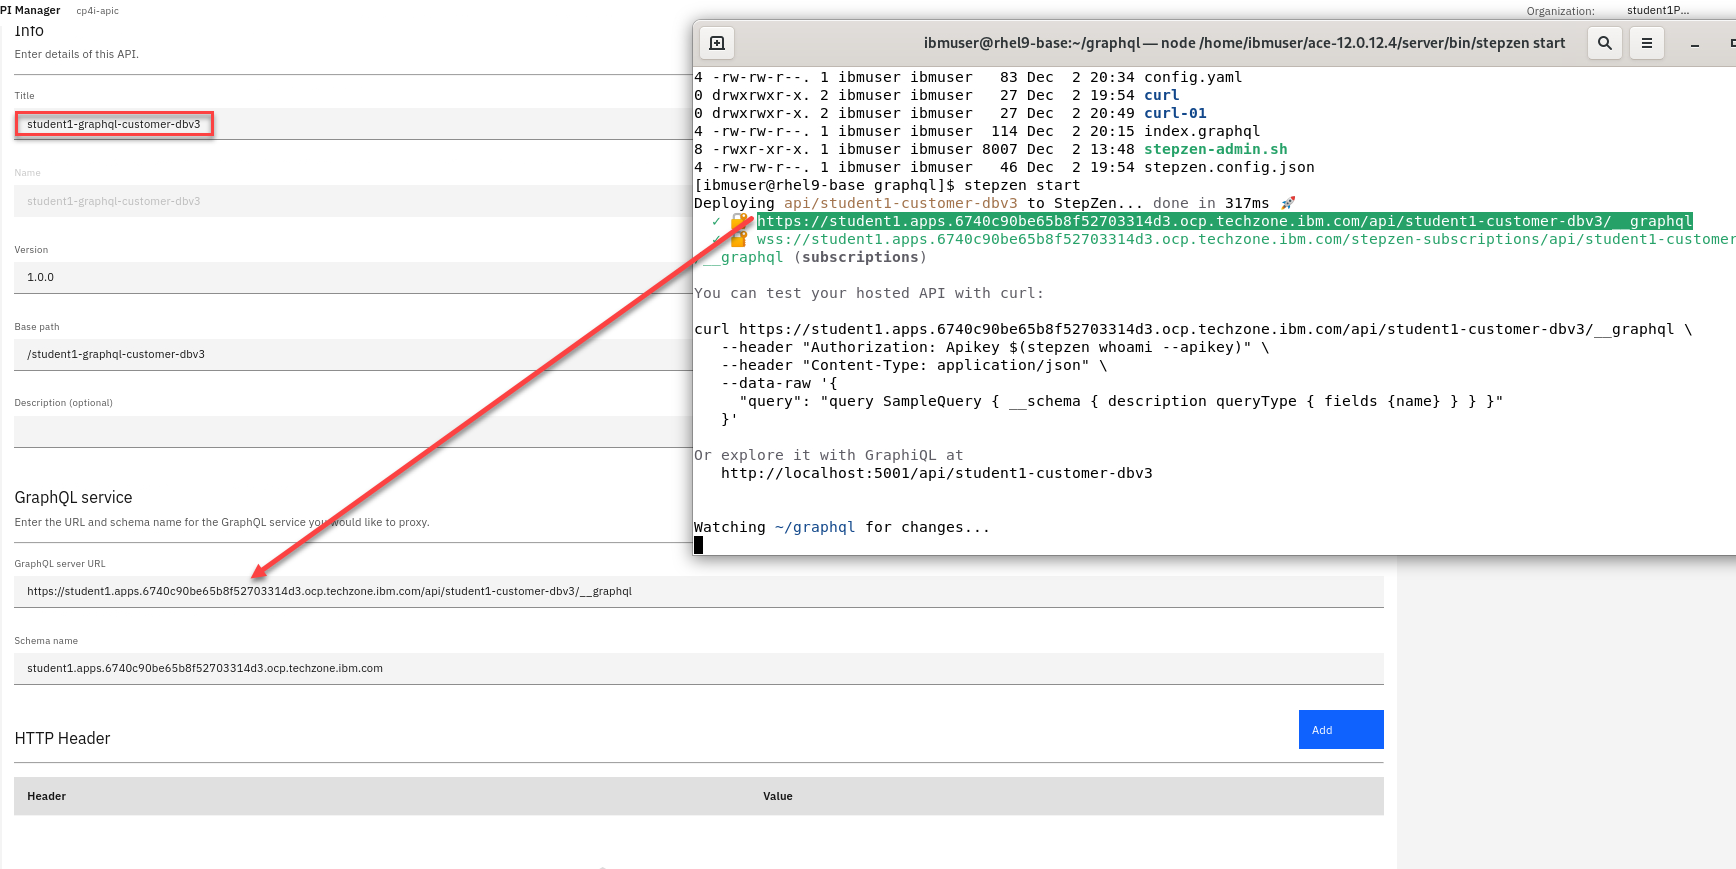Click the wss subscriptions URL in terminal
The height and width of the screenshot is (869, 1736).
pyautogui.click(x=1240, y=239)
